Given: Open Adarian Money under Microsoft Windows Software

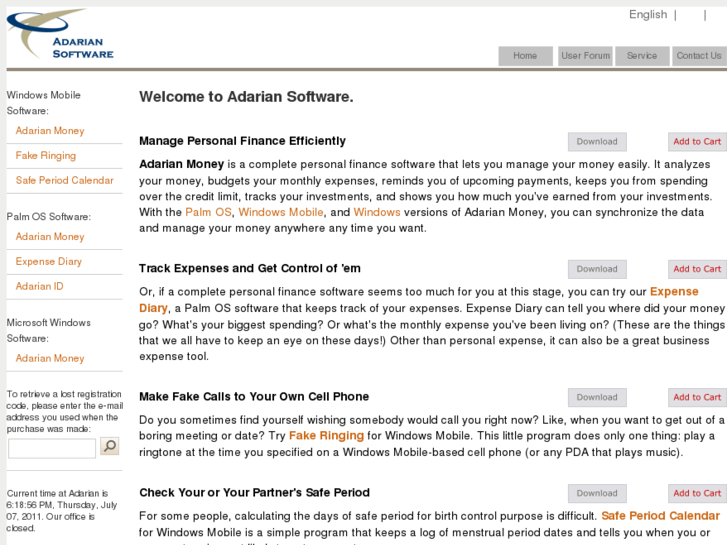Looking at the screenshot, I should pos(50,359).
